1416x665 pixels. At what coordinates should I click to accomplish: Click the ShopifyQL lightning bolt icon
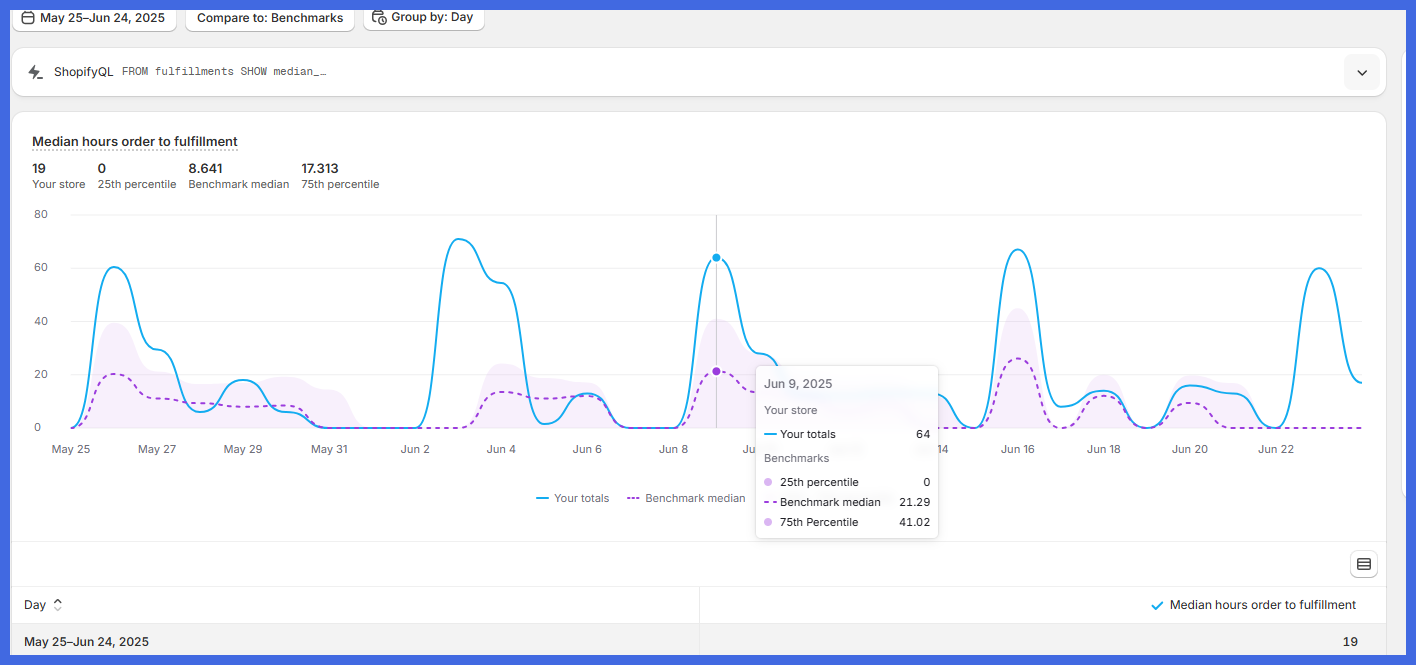pos(35,72)
